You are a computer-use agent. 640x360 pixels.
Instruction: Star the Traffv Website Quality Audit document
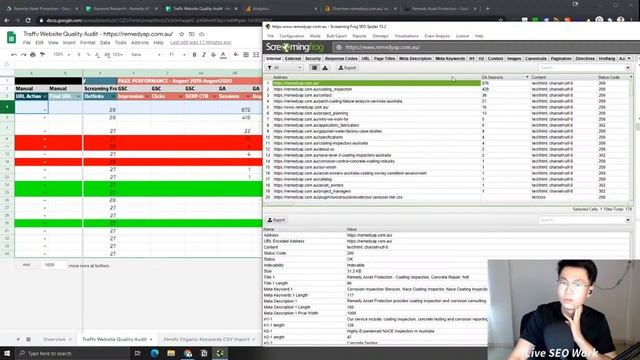click(181, 34)
